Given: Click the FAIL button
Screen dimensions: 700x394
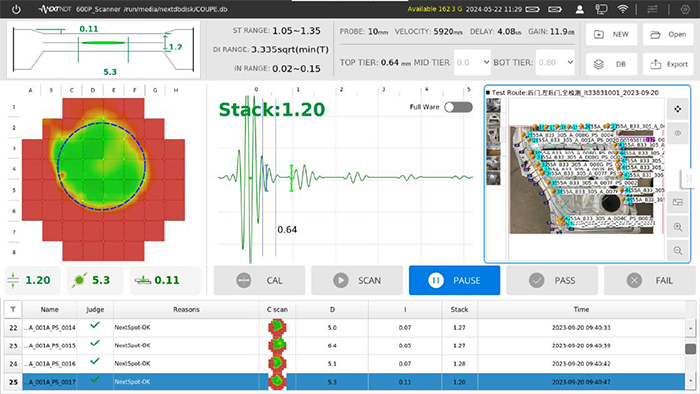Looking at the screenshot, I should click(x=650, y=280).
